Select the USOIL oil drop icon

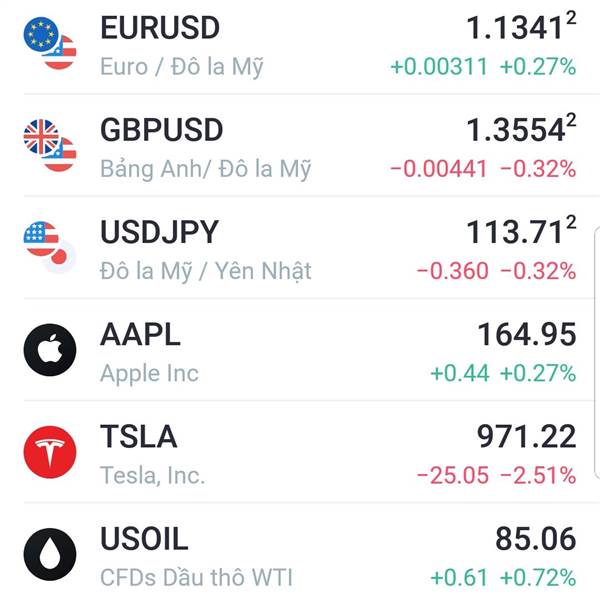[x=50, y=554]
